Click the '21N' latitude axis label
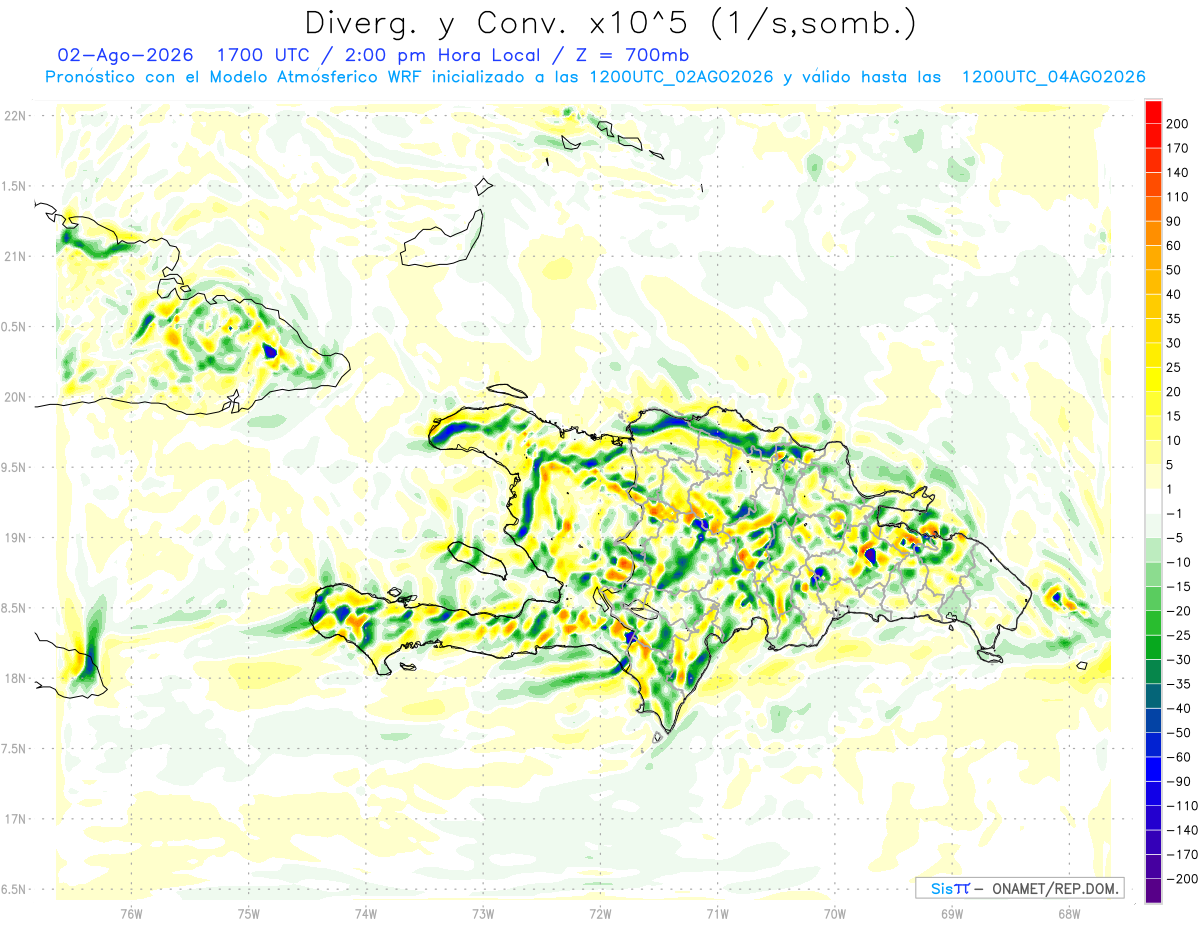Image resolution: width=1200 pixels, height=927 pixels. click(15, 256)
